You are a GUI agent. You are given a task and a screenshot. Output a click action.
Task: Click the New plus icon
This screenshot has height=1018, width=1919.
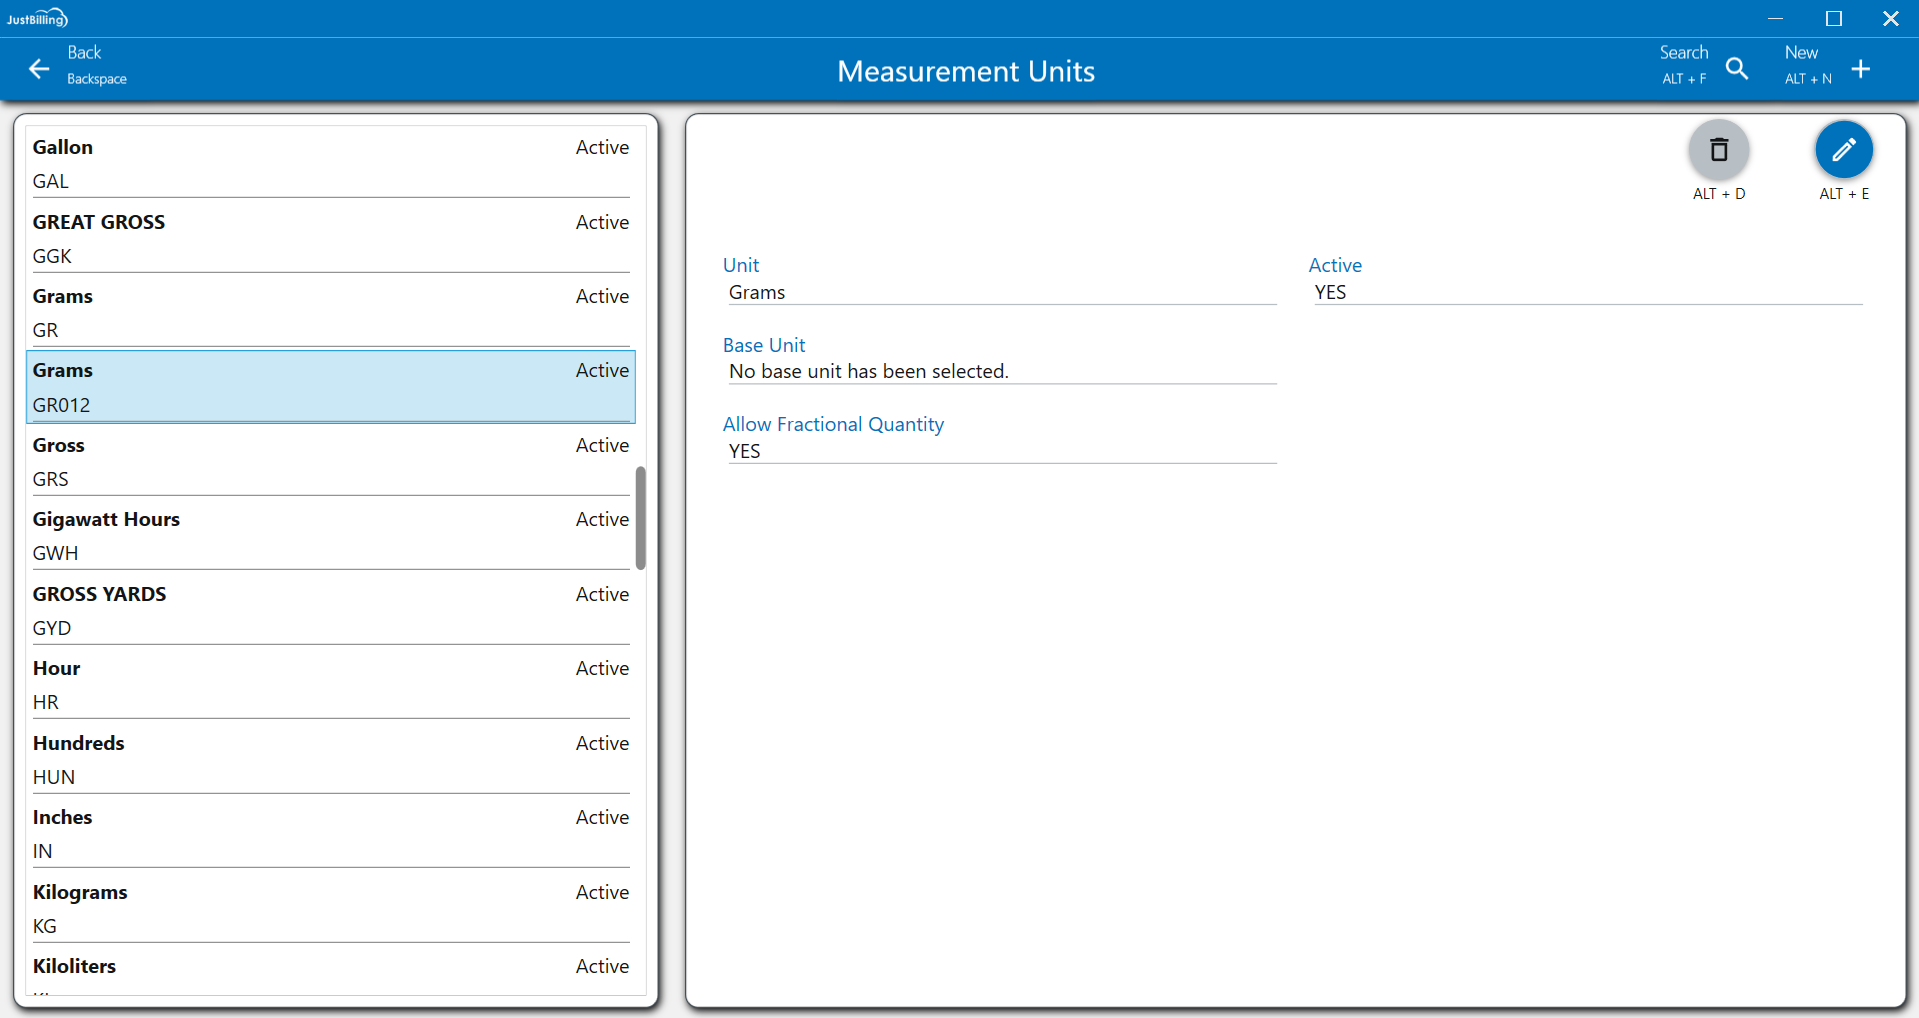click(1860, 68)
